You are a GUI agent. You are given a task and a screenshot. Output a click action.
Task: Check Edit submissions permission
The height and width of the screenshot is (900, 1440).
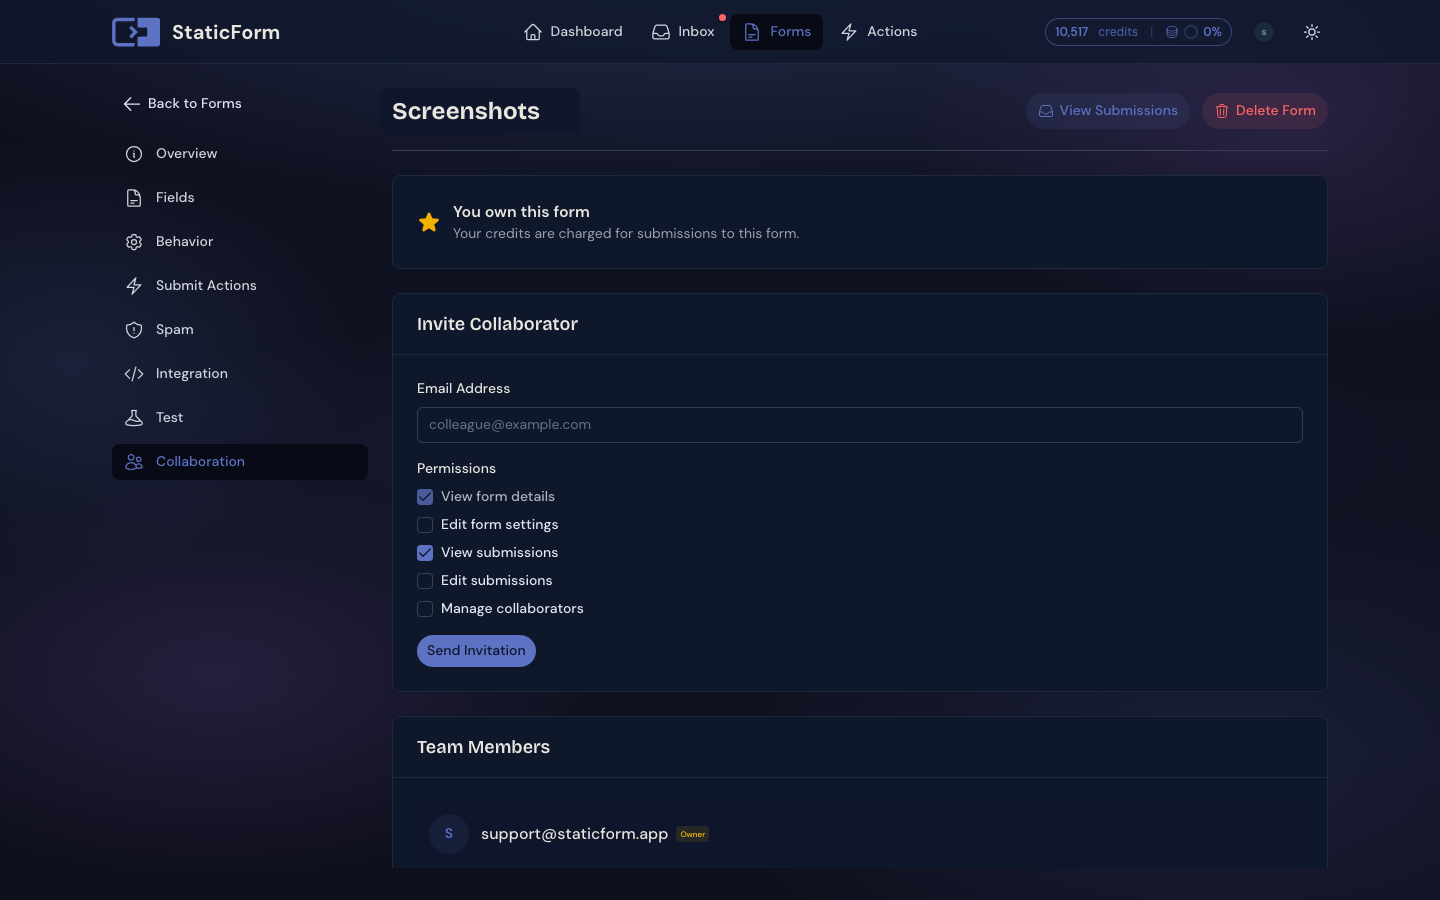pos(425,581)
